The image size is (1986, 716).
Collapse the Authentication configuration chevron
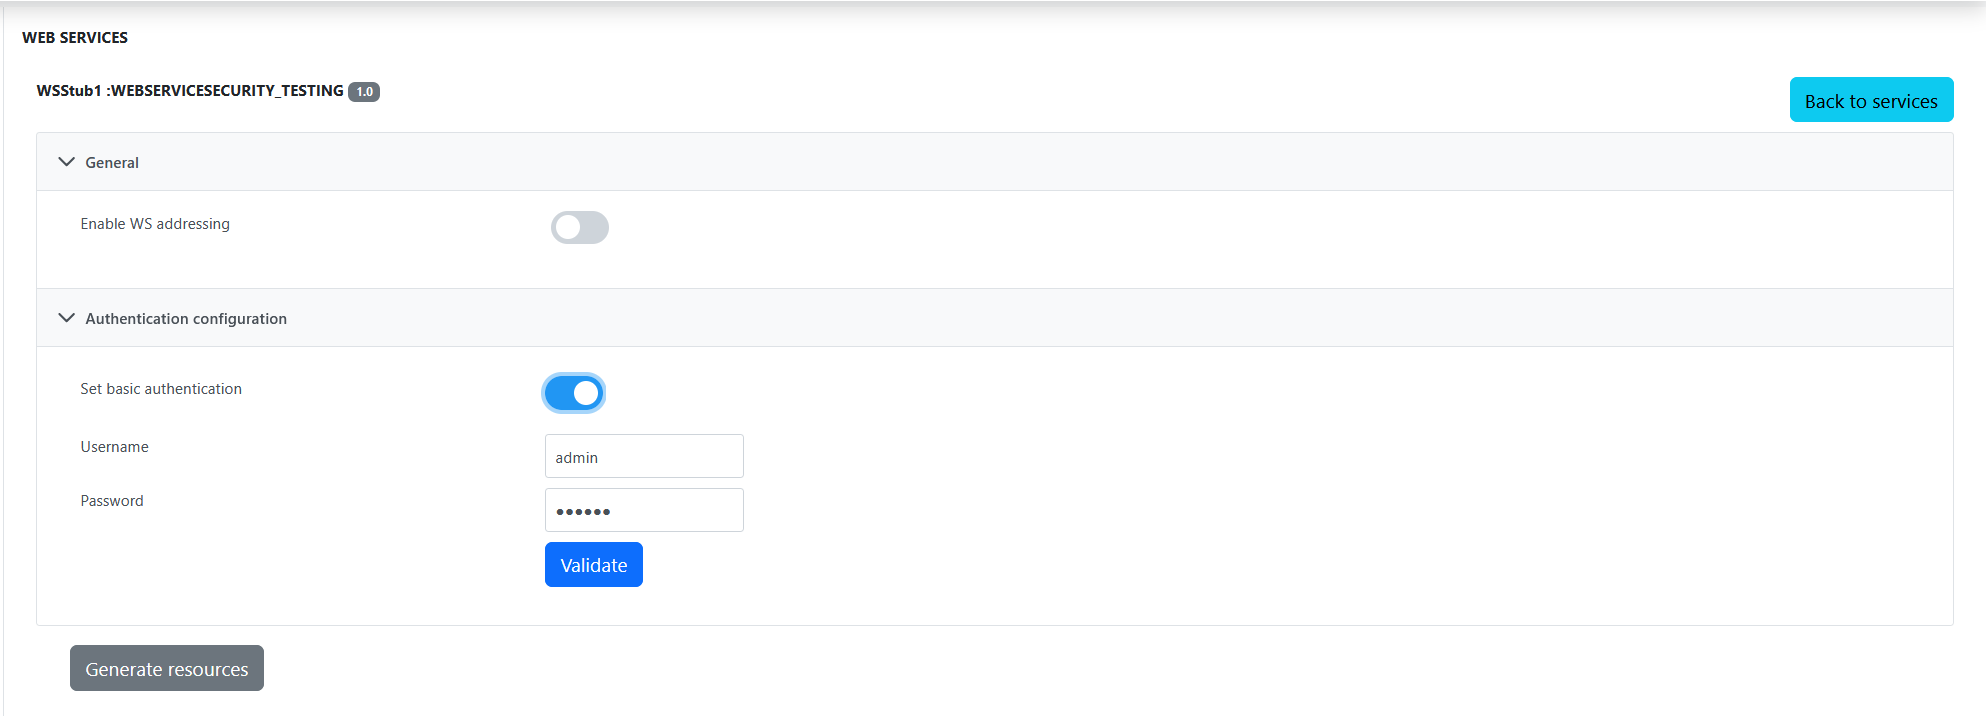click(x=66, y=318)
